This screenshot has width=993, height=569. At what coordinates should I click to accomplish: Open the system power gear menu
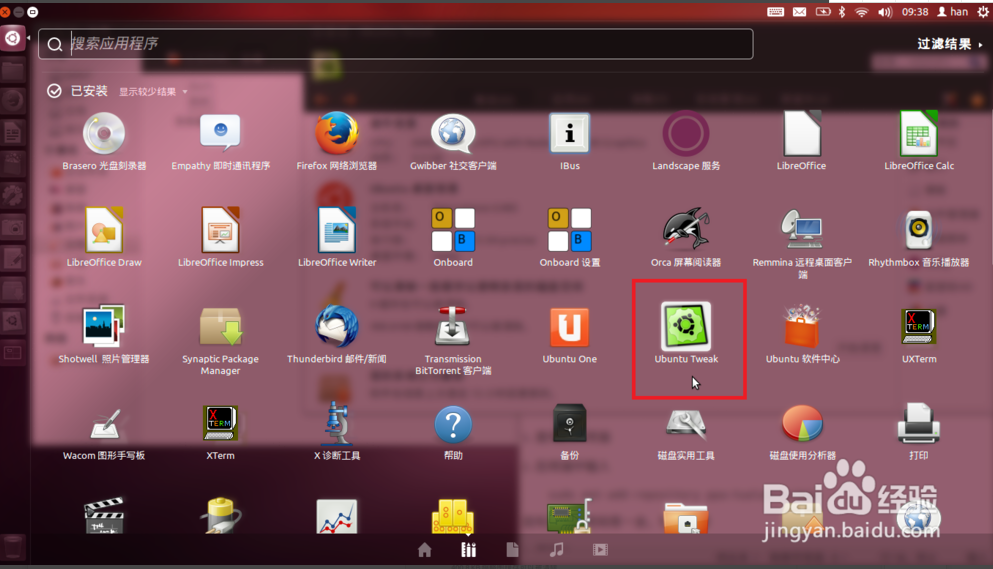(982, 11)
